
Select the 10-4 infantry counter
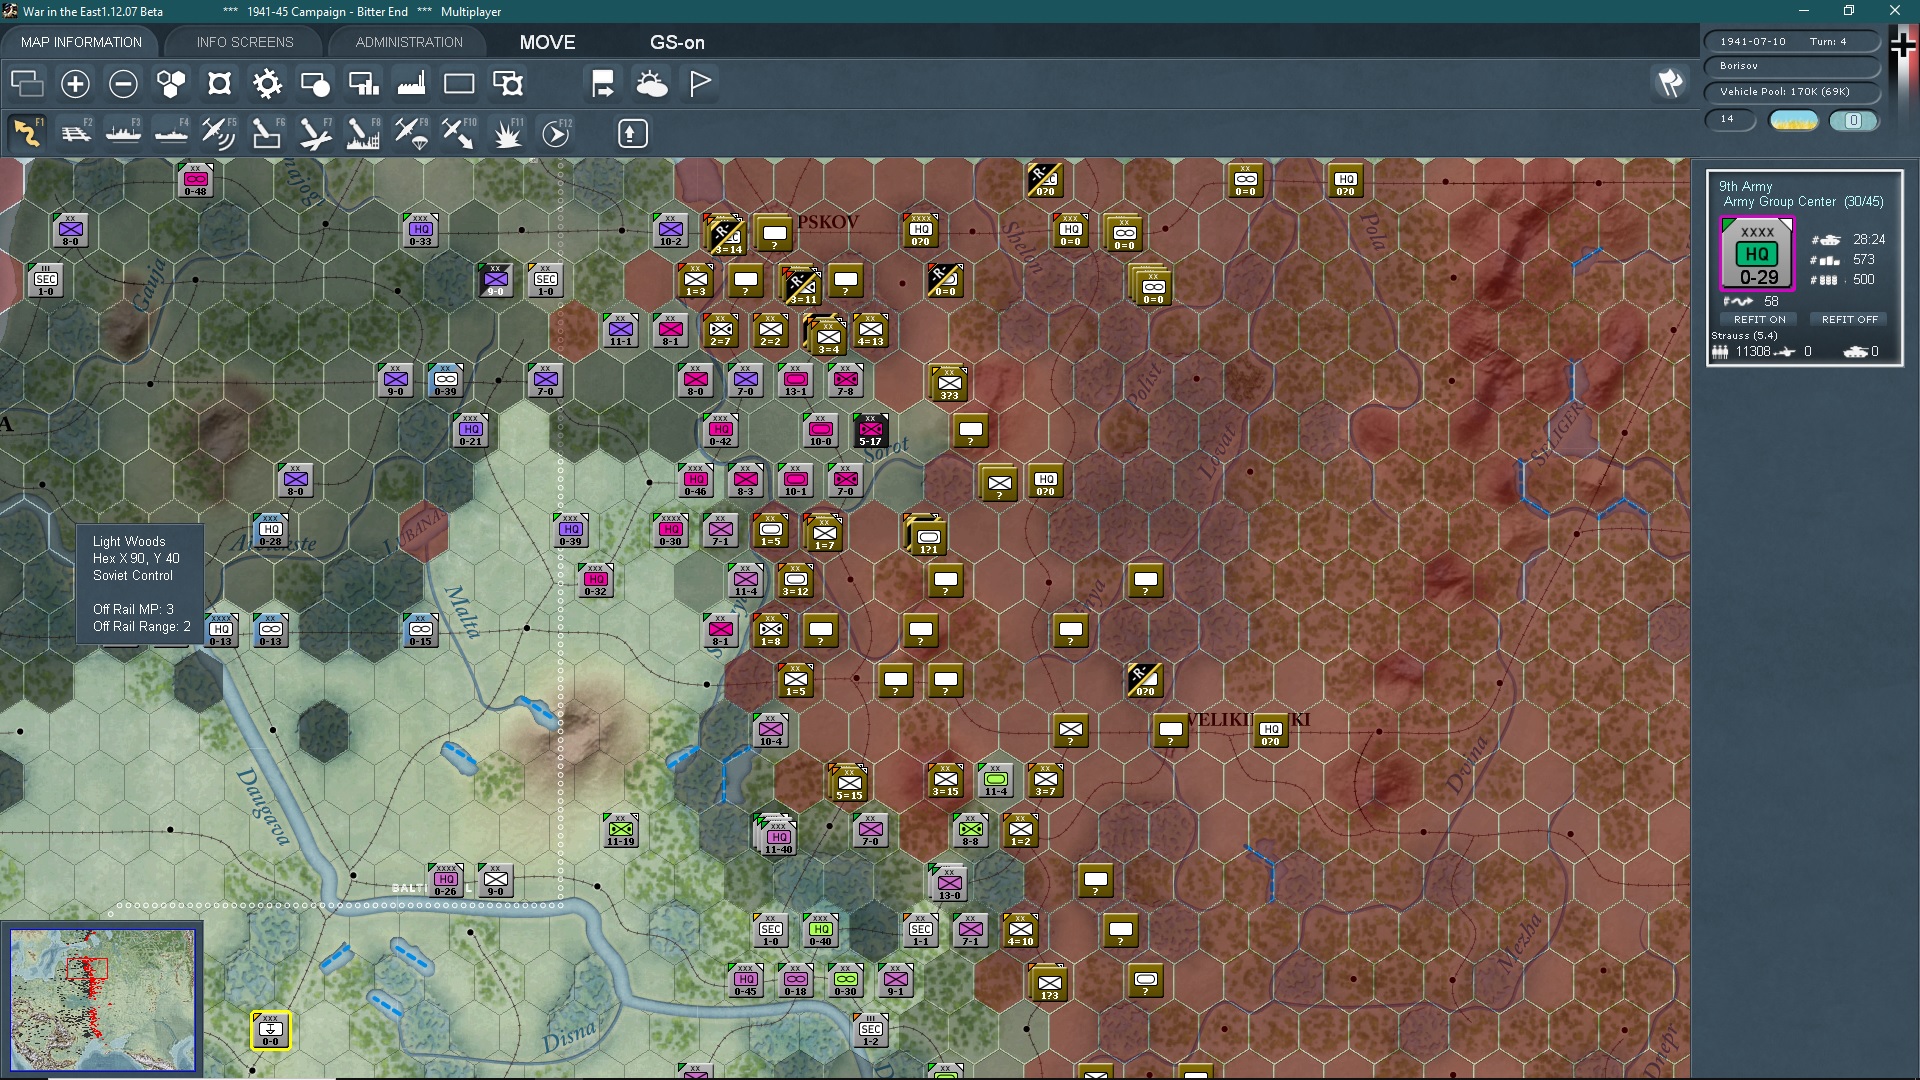771,730
